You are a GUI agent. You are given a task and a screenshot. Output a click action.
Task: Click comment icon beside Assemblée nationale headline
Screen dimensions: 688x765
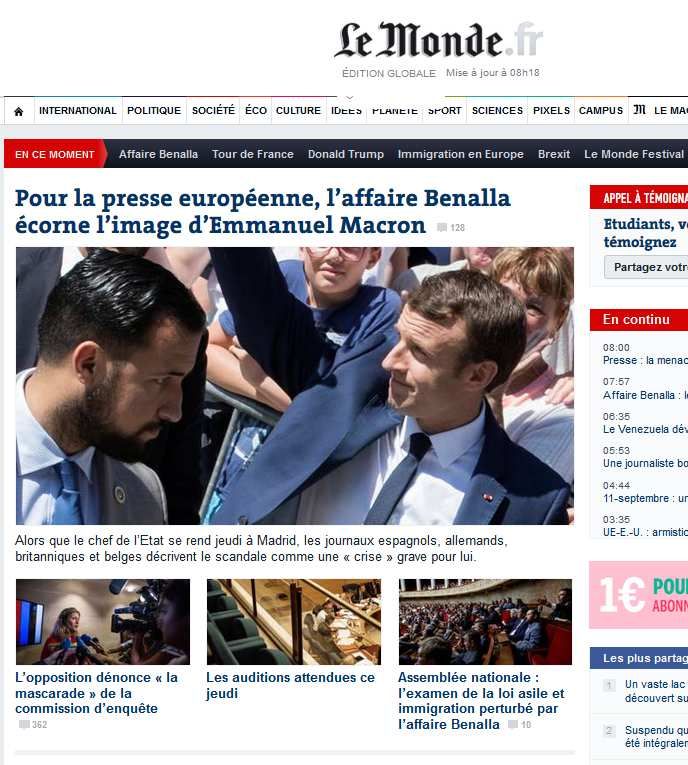click(513, 725)
